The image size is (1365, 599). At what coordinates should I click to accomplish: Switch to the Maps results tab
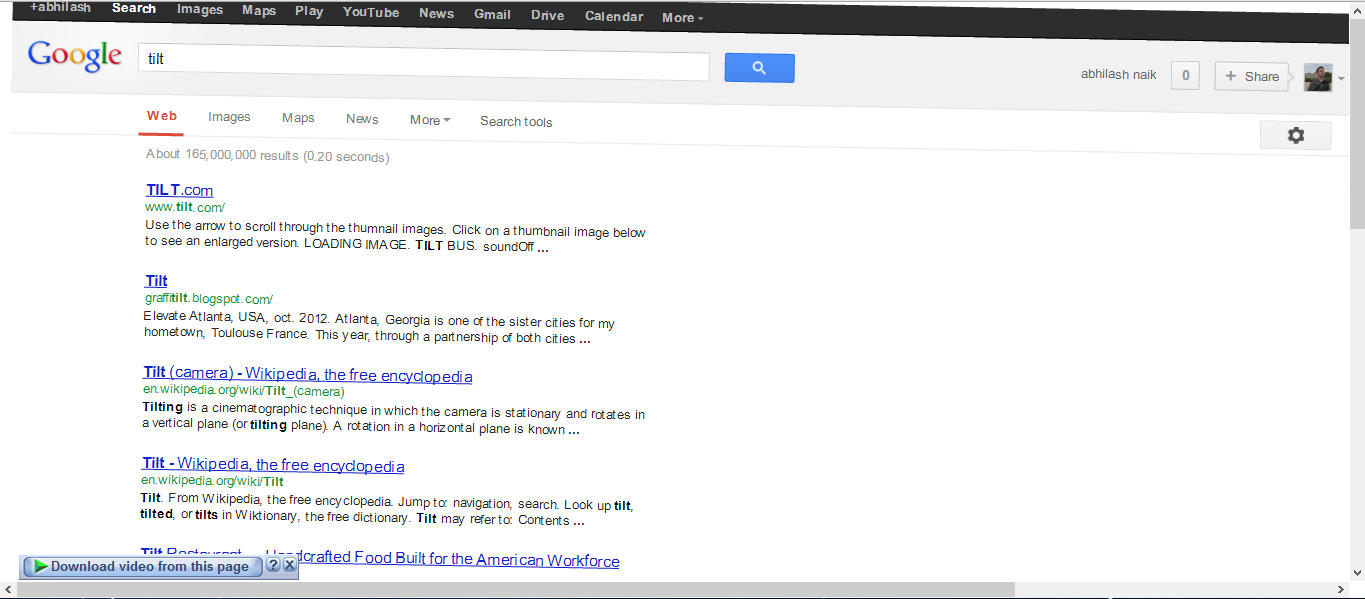tap(298, 117)
